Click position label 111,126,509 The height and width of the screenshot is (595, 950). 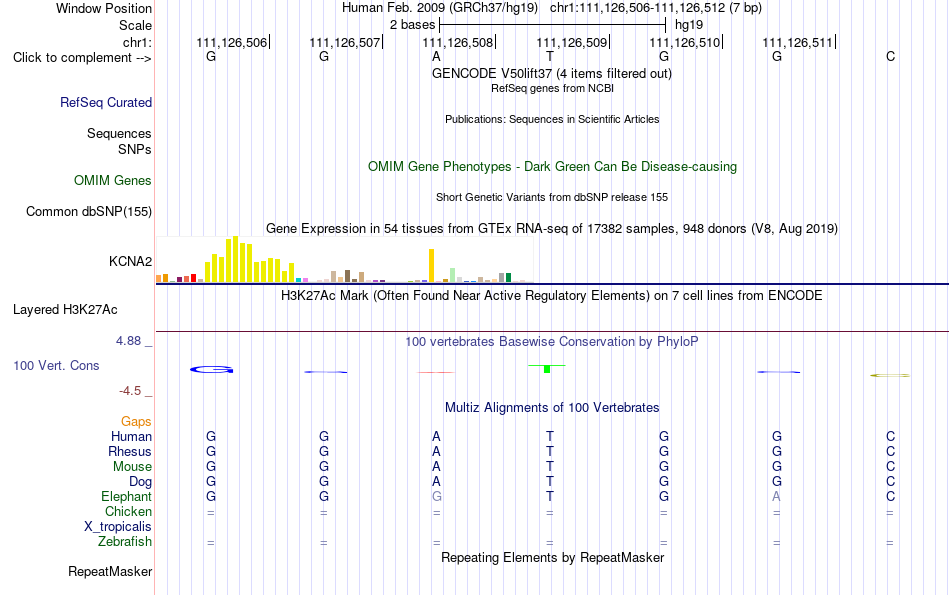tap(571, 42)
